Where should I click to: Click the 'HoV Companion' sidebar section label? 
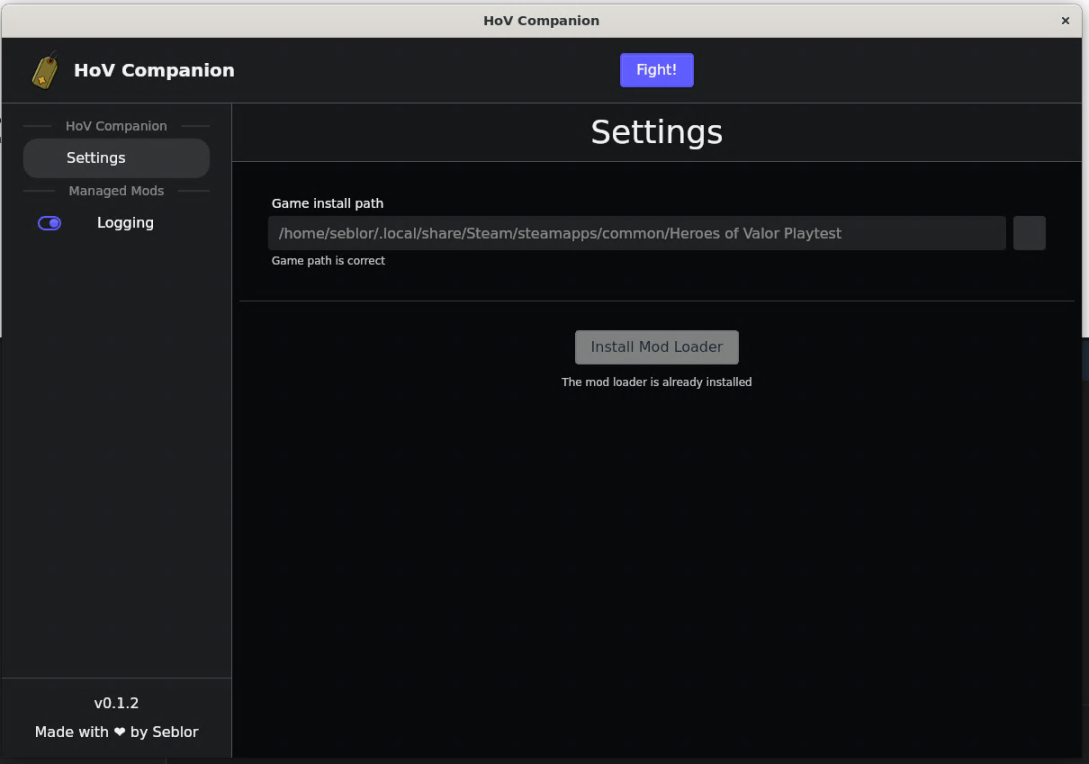(x=116, y=126)
